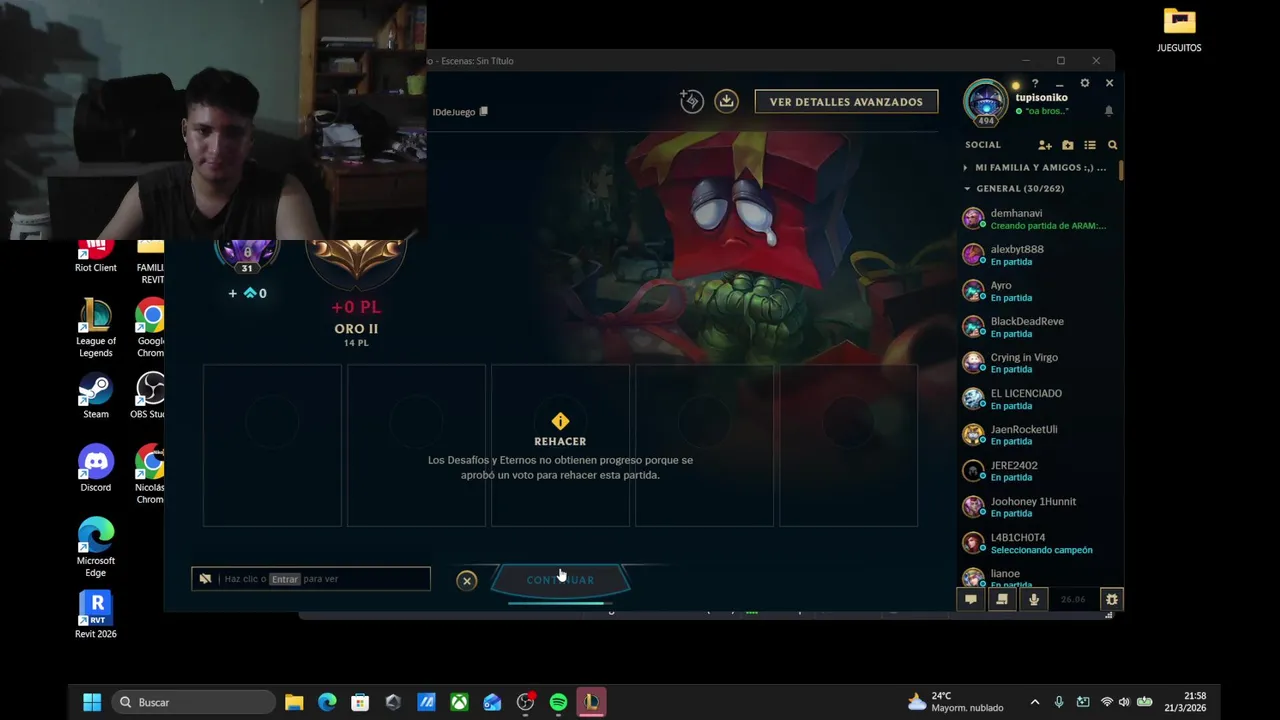Open League of Legends desktop shortcut

pyautogui.click(x=96, y=328)
